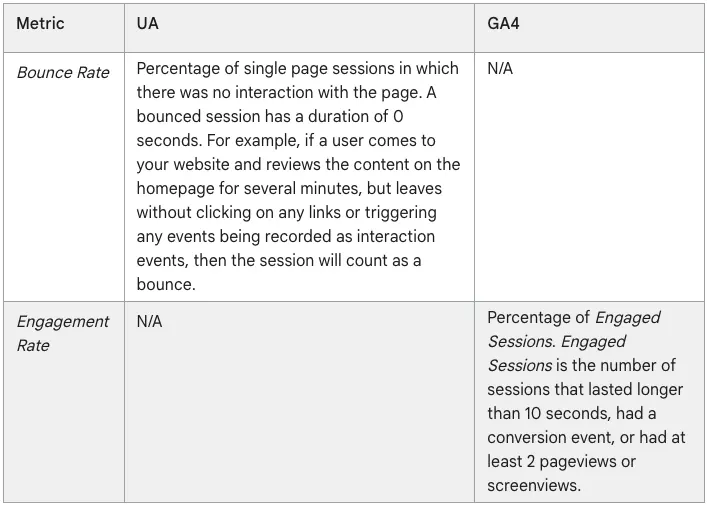Click the UA column header
707x505 pixels.
tap(147, 23)
